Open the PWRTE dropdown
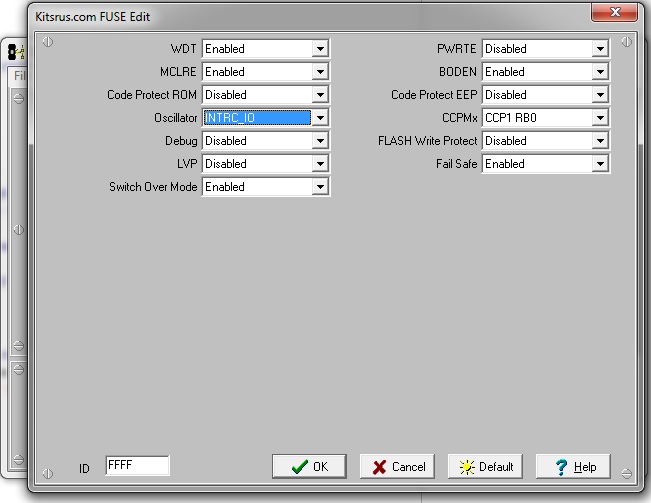Viewport: 651px width, 503px height. pos(600,49)
